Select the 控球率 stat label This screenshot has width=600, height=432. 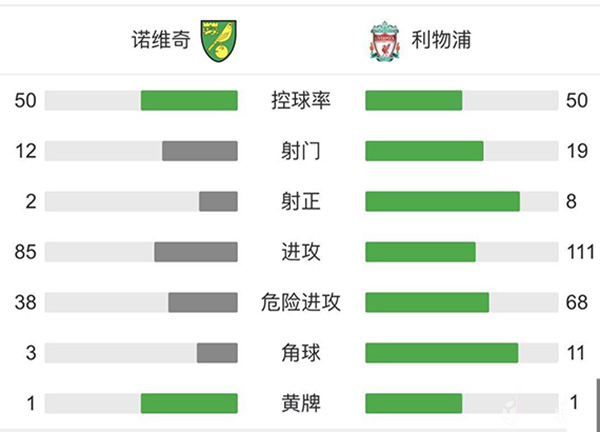tap(301, 101)
